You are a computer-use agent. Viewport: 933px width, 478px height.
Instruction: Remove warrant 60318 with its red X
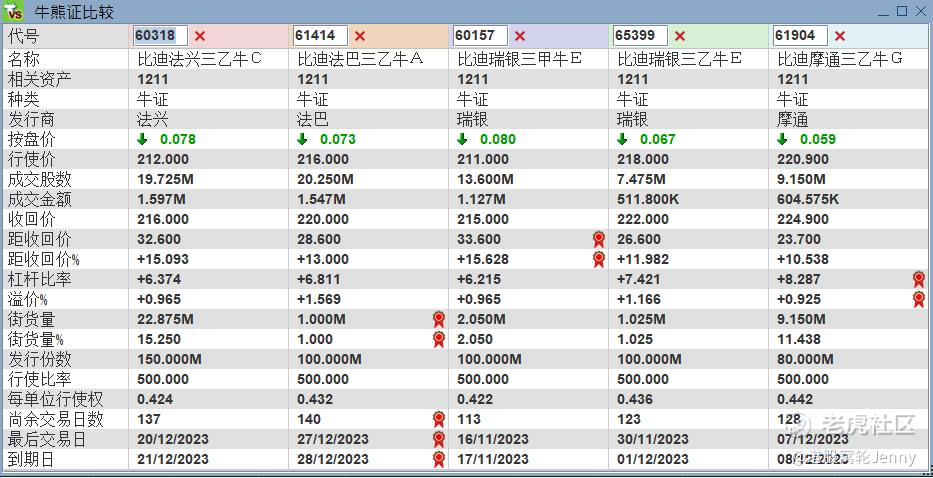(200, 36)
